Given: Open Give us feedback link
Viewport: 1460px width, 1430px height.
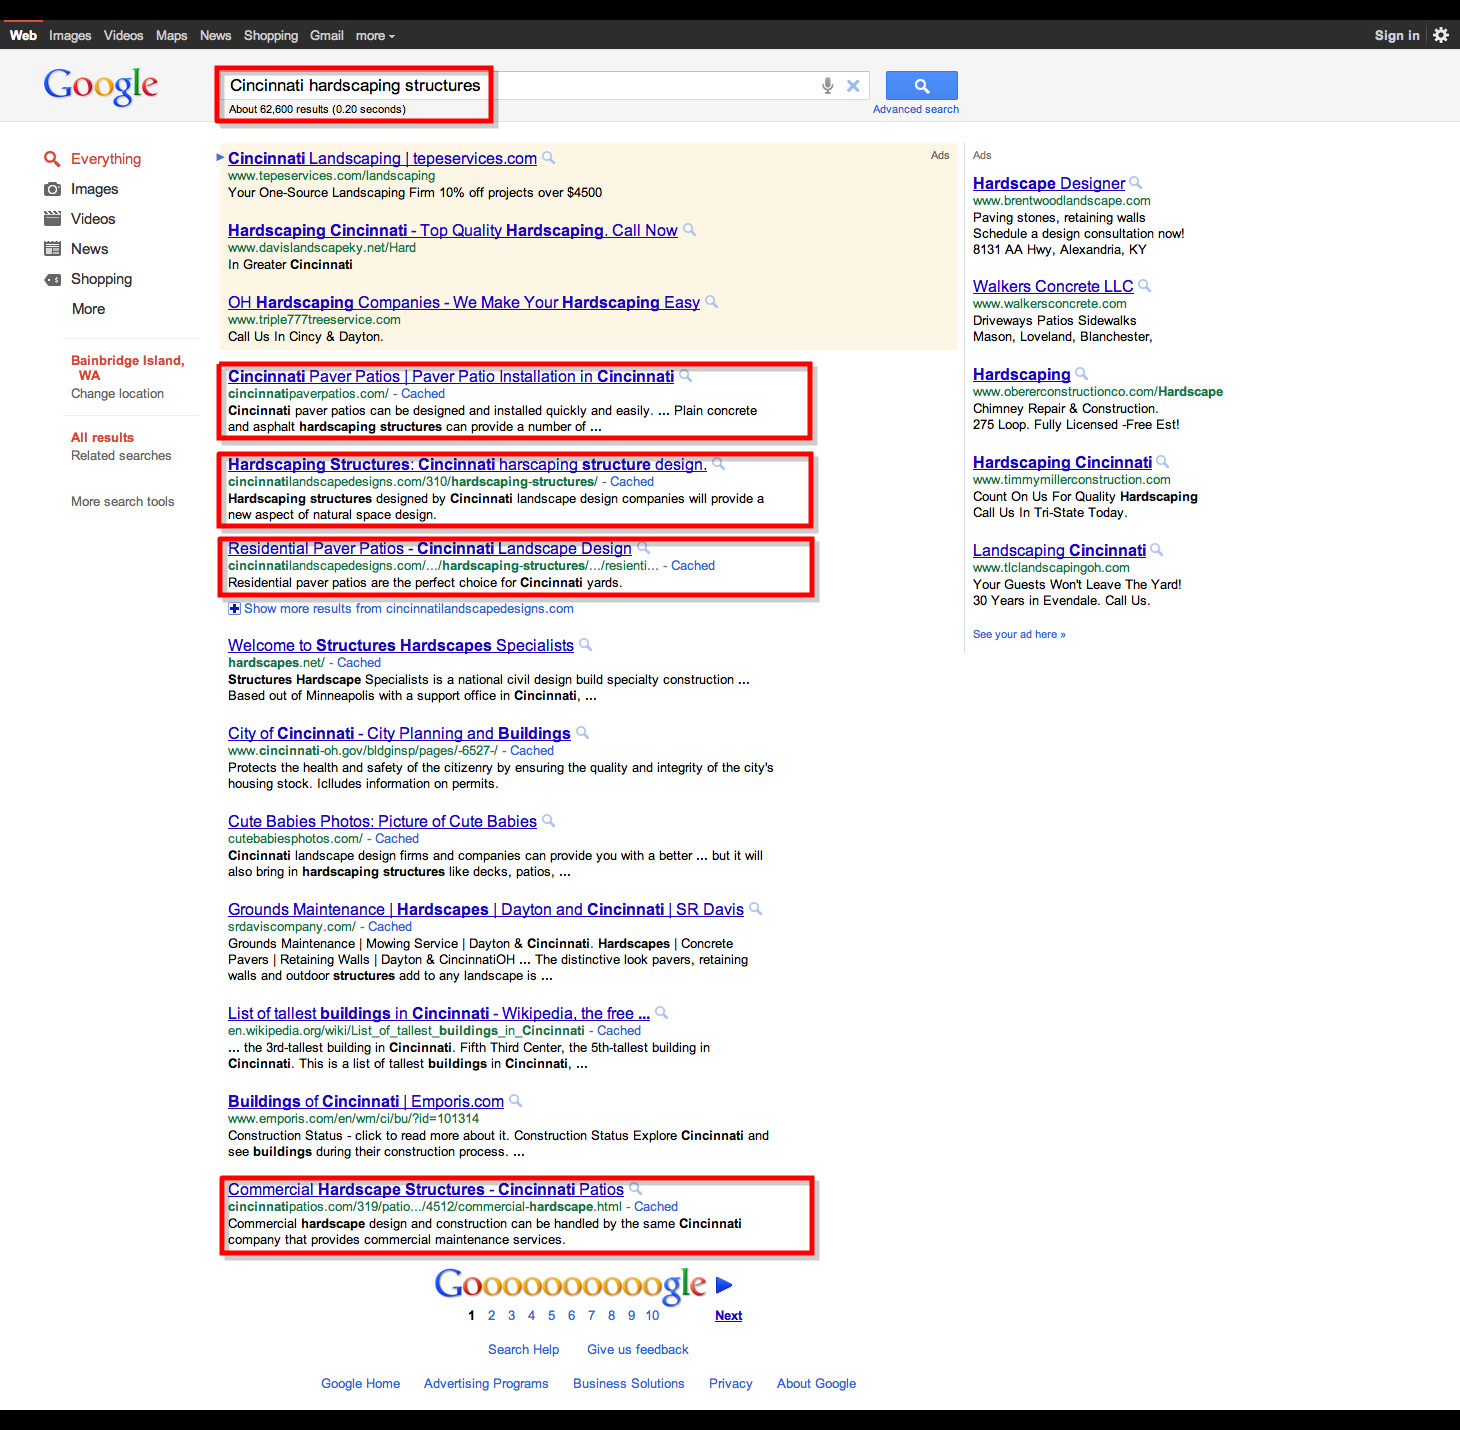Looking at the screenshot, I should click(x=638, y=1350).
